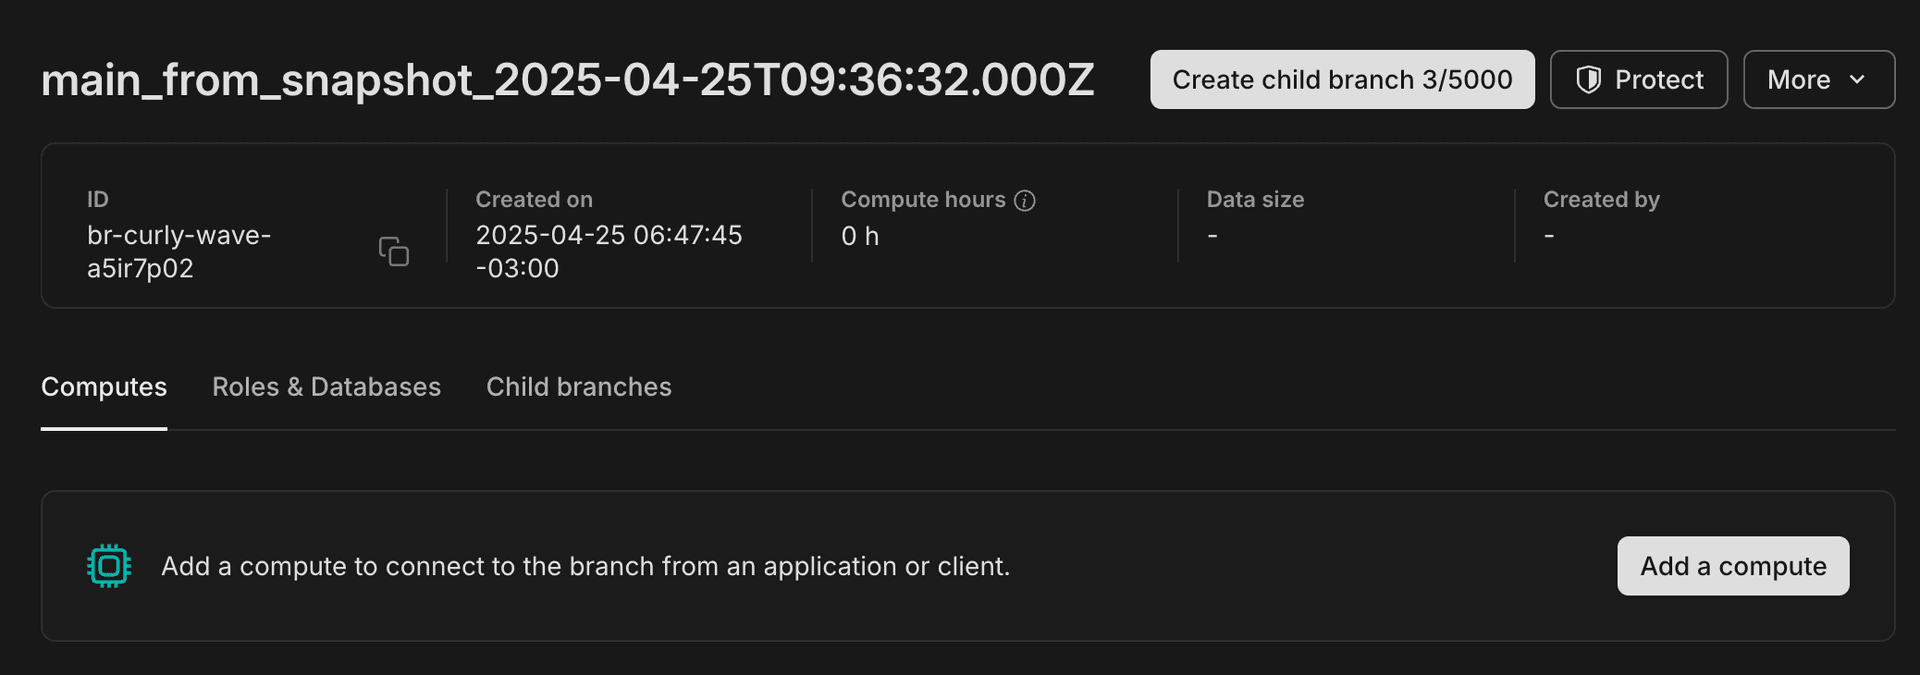Select the branch name heading
This screenshot has height=675, width=1920.
click(567, 79)
